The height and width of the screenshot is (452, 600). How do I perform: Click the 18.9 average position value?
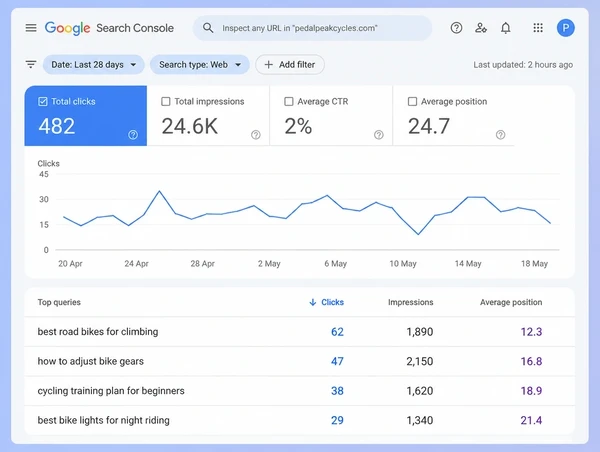(531, 391)
